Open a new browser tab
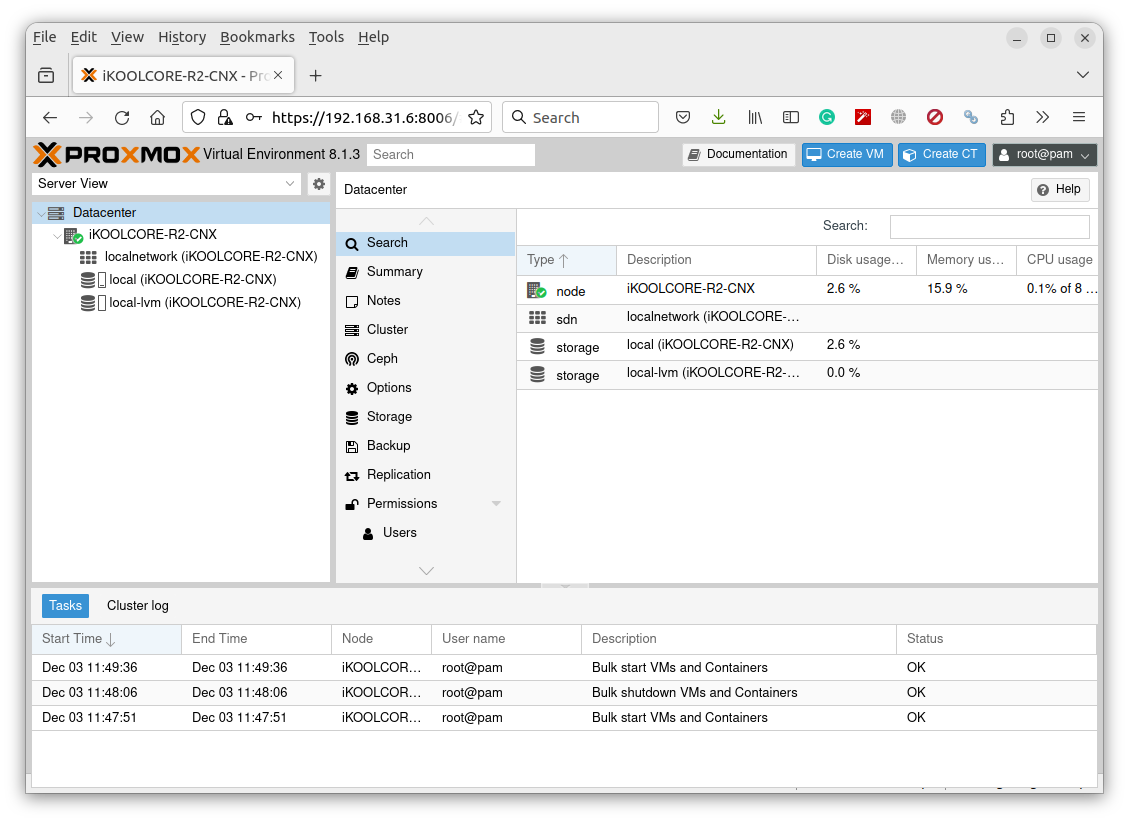This screenshot has height=822, width=1129. click(x=315, y=76)
